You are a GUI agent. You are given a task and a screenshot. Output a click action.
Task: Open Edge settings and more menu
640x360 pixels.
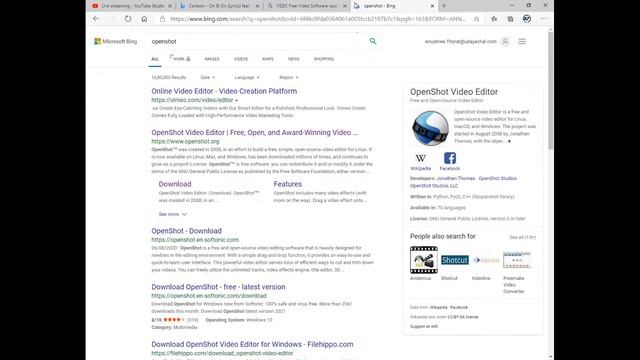[x=544, y=19]
